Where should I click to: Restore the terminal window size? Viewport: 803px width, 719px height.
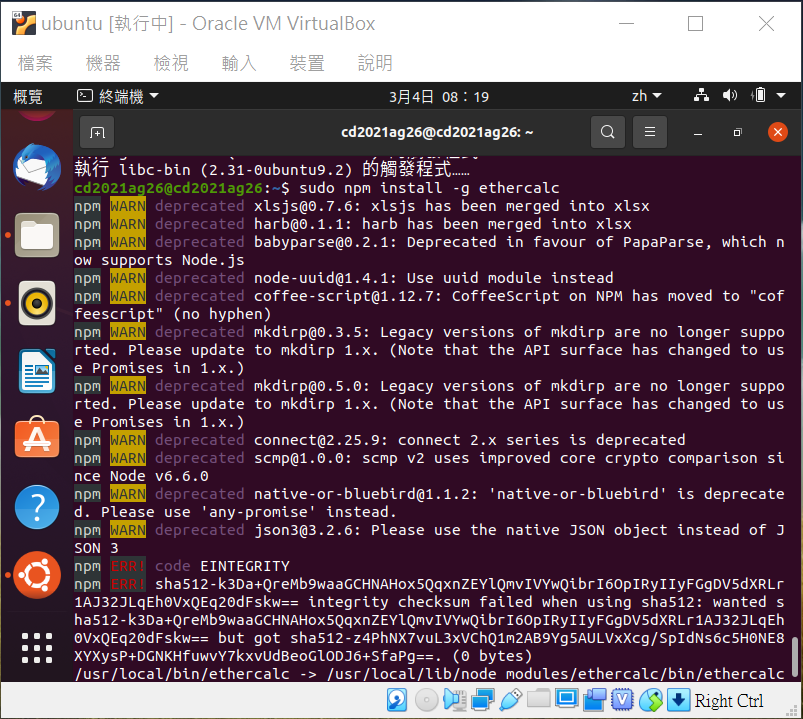click(x=737, y=133)
